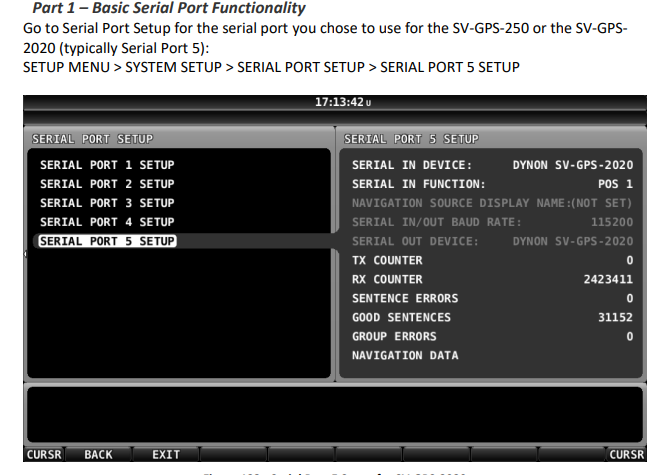Viewport: 667px width, 475px height.
Task: Select SERIAL PORT 1 SETUP menu entry
Action: click(x=107, y=165)
